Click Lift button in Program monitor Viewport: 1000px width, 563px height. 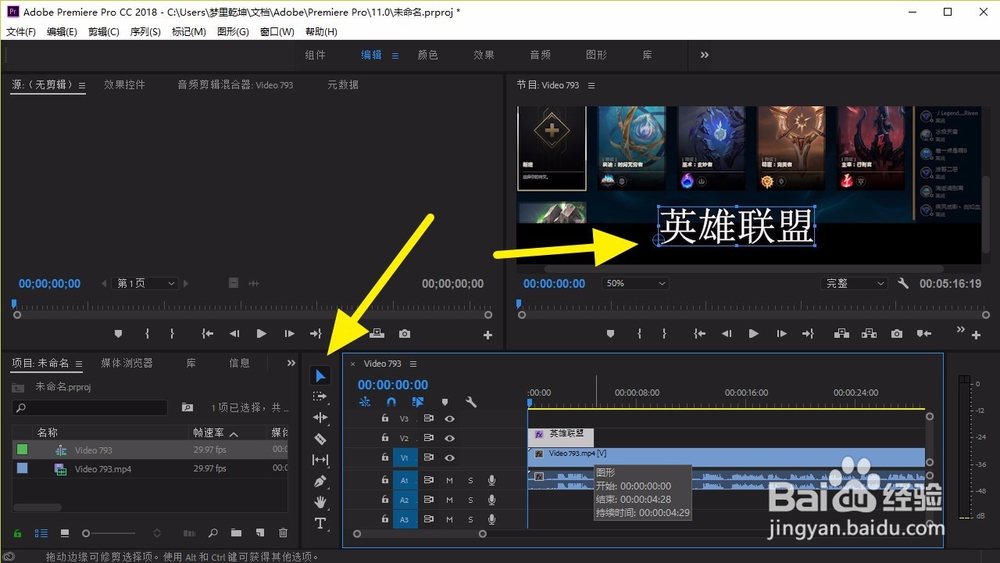(841, 333)
